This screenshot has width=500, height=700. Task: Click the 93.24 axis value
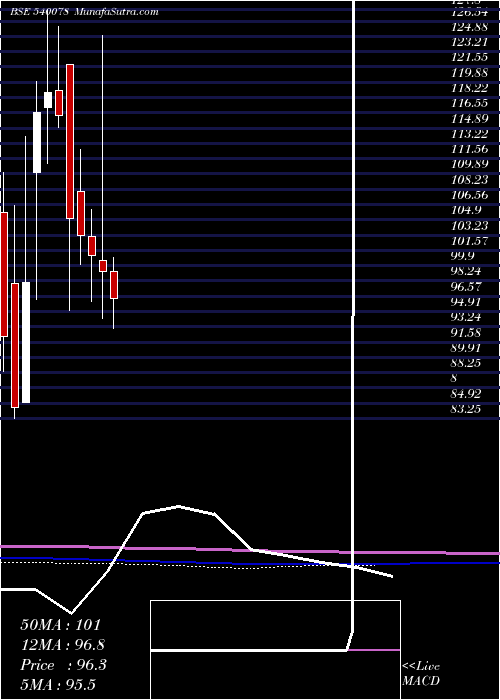tap(466, 317)
